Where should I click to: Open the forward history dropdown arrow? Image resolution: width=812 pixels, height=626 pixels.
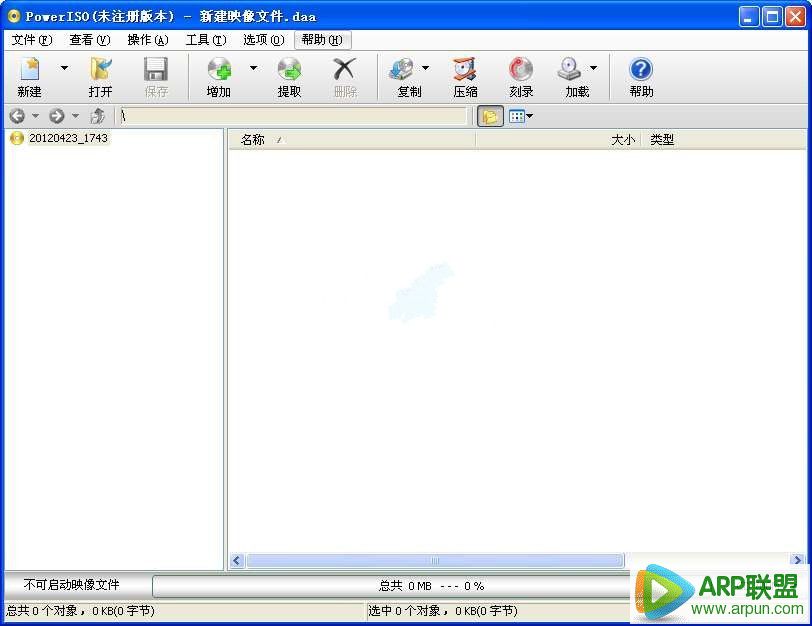pos(76,115)
